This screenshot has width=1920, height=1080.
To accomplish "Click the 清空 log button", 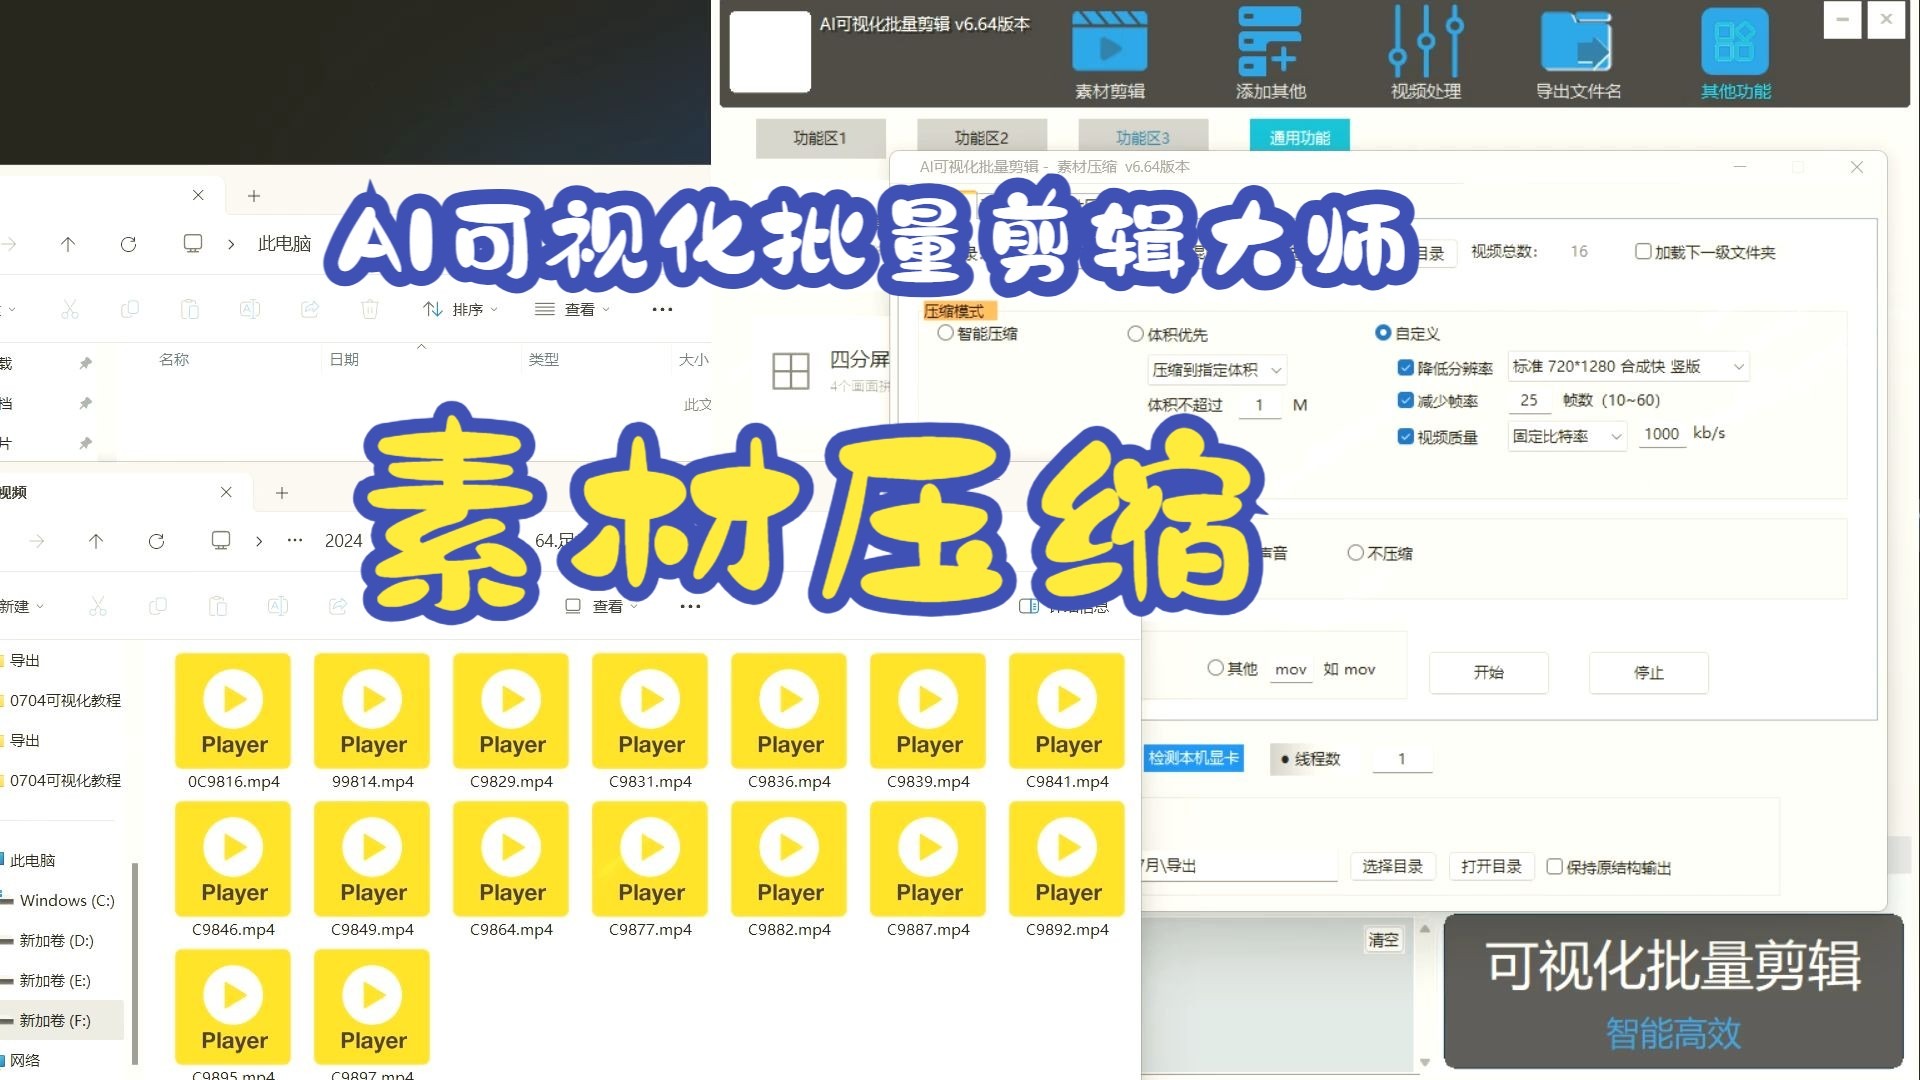I will [1384, 939].
